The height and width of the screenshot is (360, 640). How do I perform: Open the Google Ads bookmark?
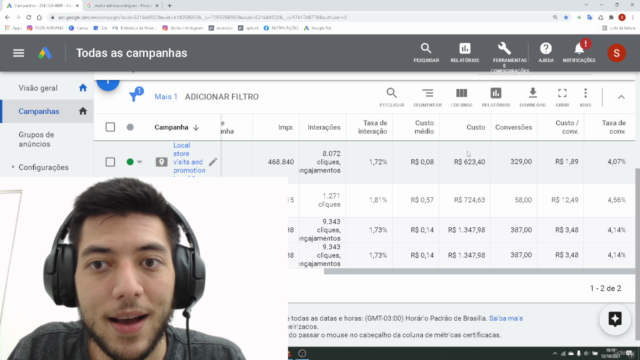318,28
